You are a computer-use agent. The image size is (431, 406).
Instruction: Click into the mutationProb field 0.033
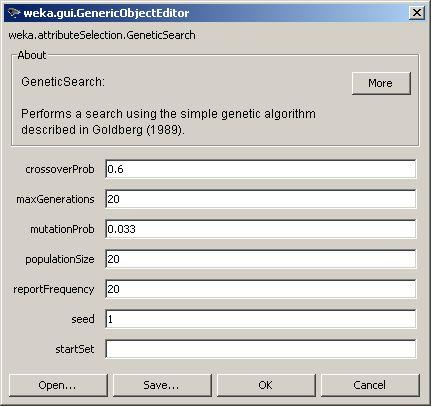coord(261,229)
